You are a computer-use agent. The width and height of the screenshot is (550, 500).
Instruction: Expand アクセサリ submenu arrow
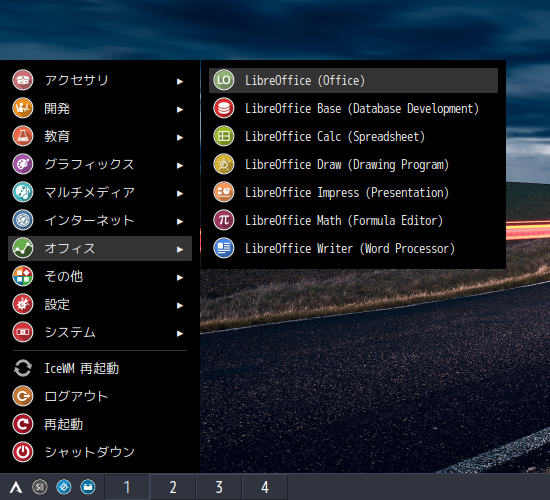tap(180, 81)
